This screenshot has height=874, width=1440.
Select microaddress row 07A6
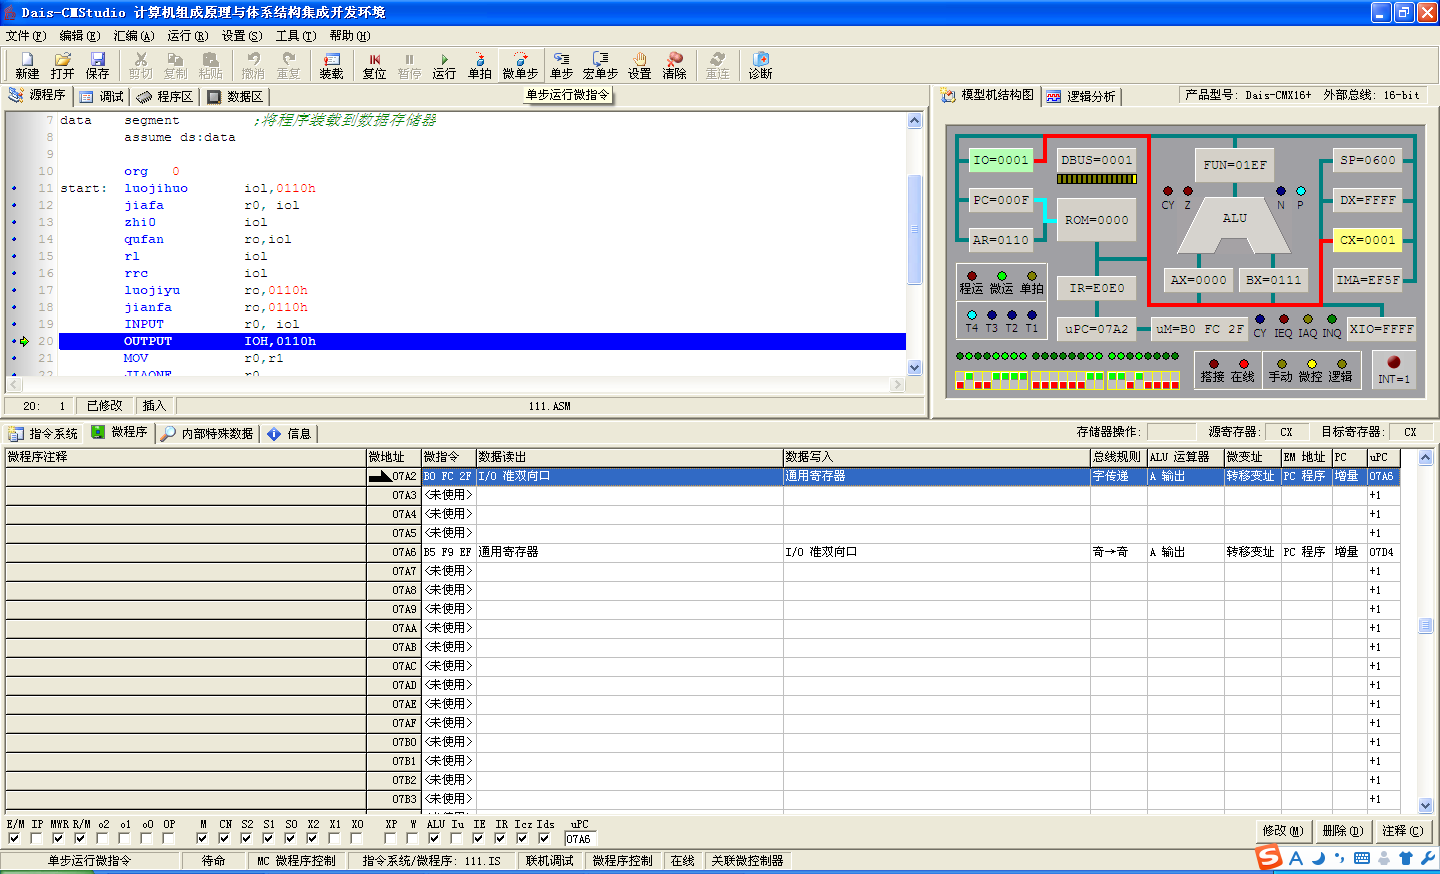click(x=702, y=552)
